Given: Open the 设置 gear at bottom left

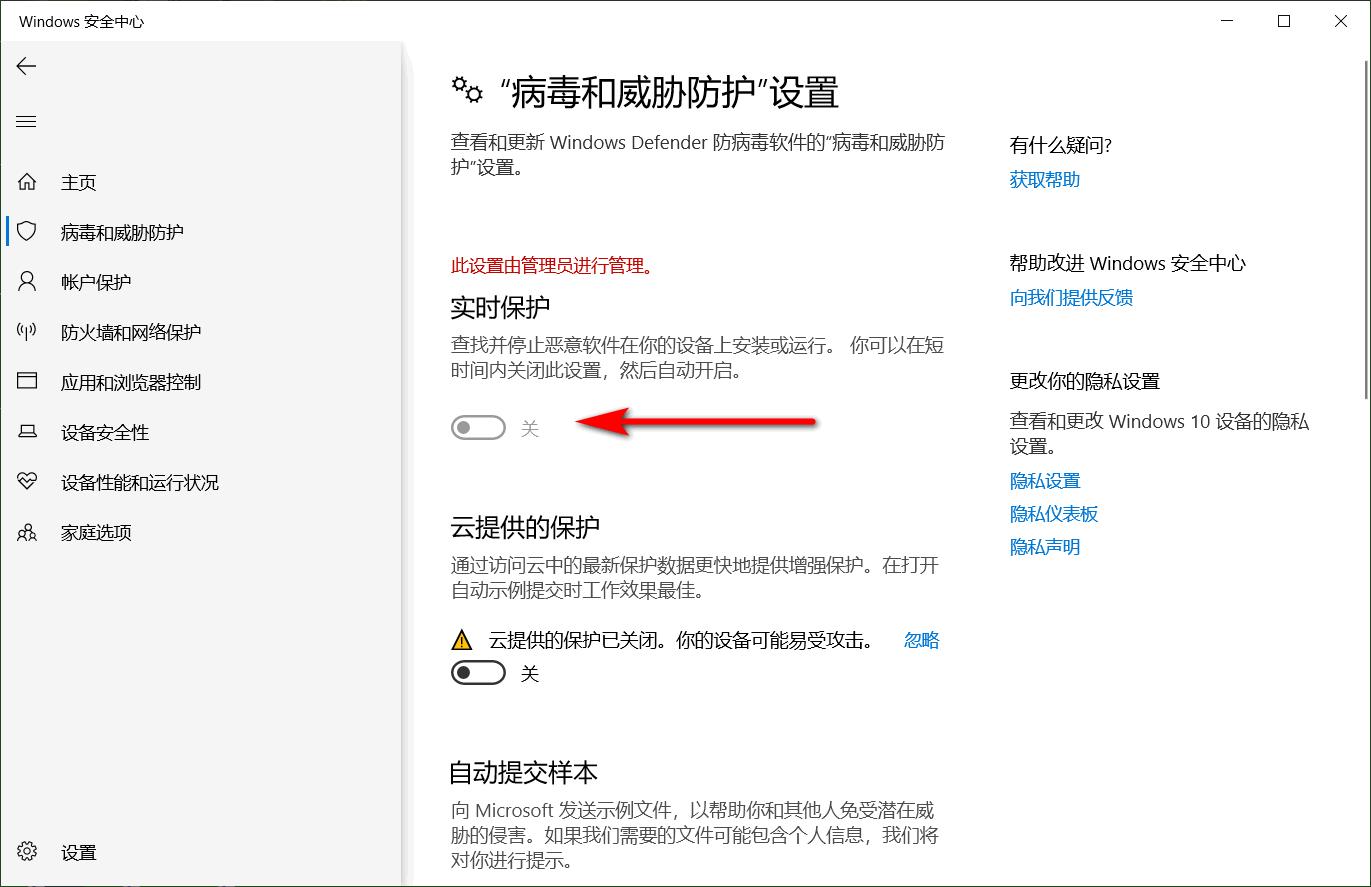Looking at the screenshot, I should click(78, 852).
